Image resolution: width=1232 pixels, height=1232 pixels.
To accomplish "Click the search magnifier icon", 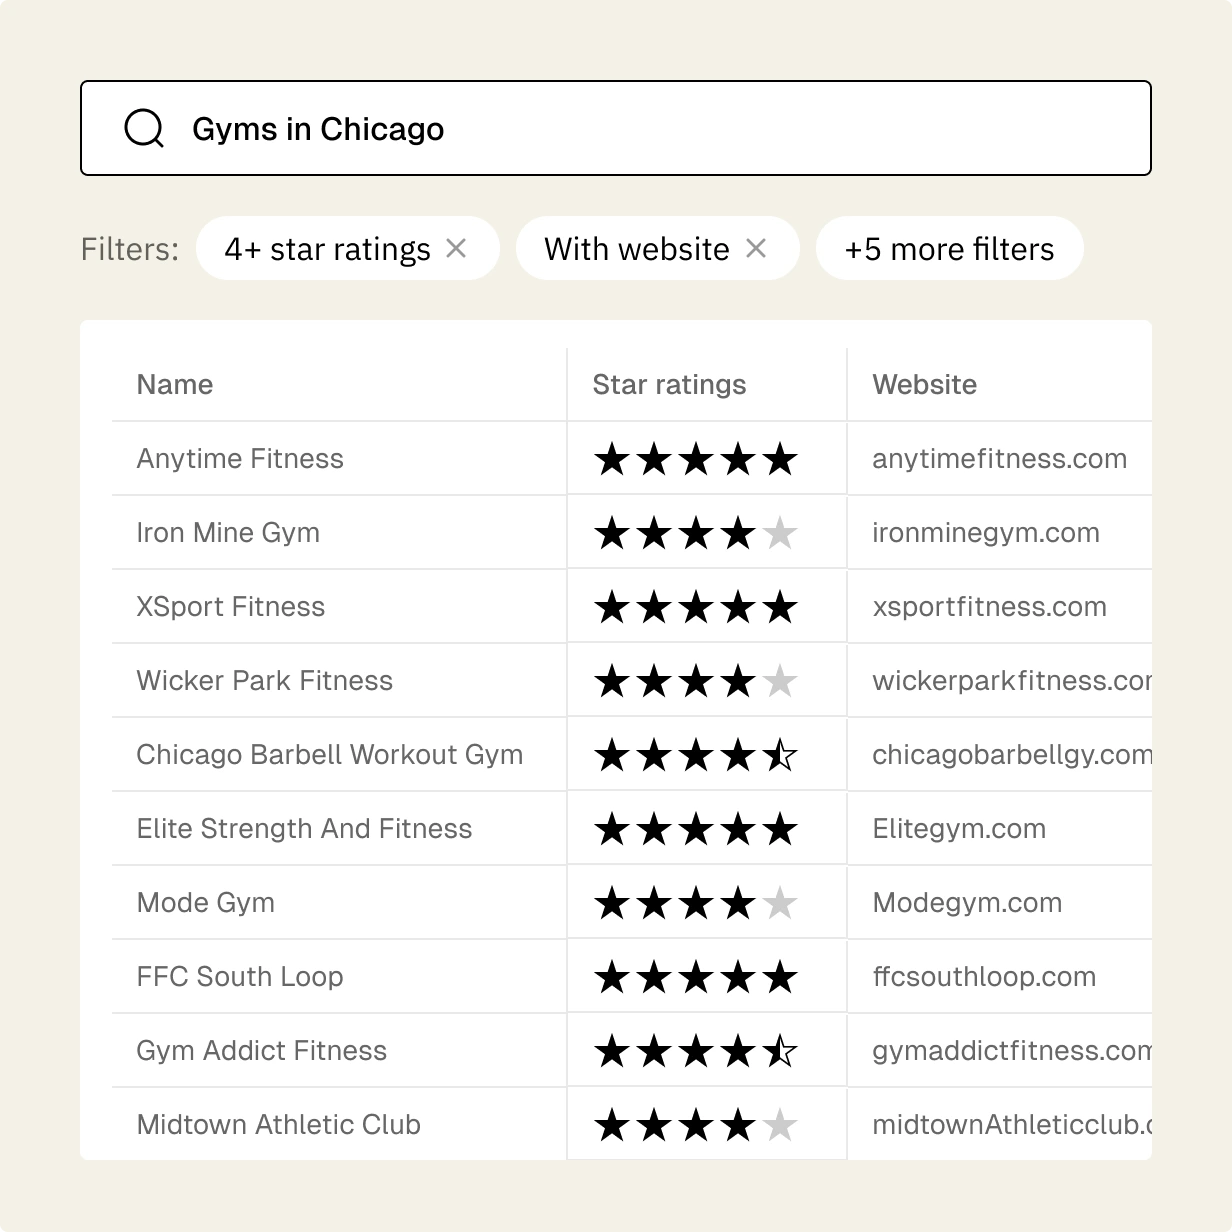I will coord(144,129).
